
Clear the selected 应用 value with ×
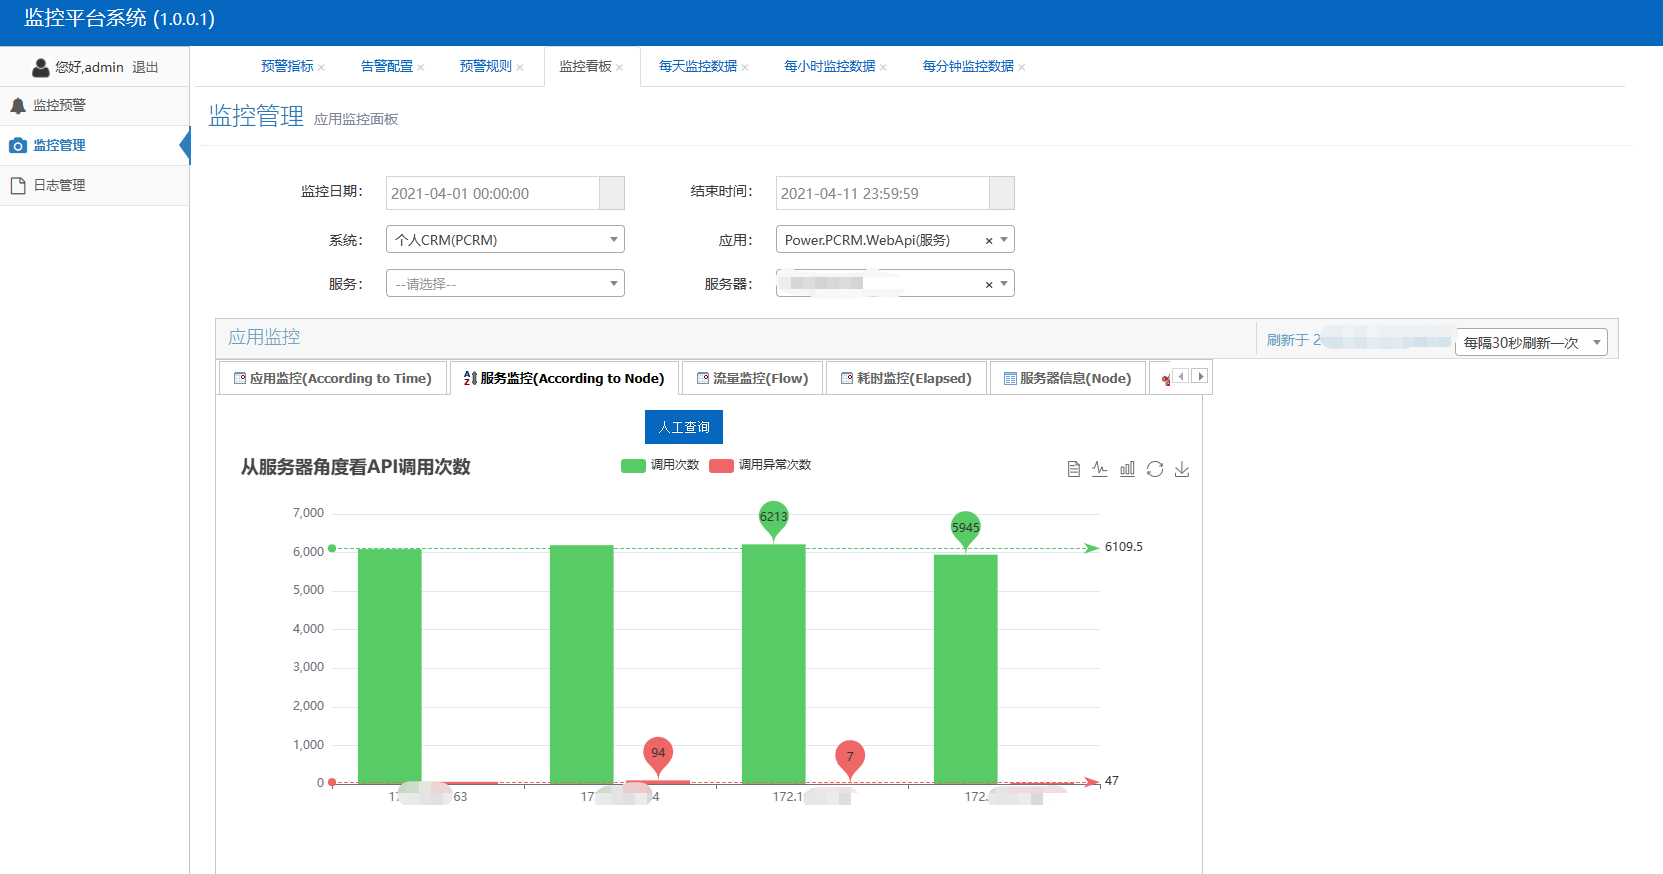click(x=989, y=241)
